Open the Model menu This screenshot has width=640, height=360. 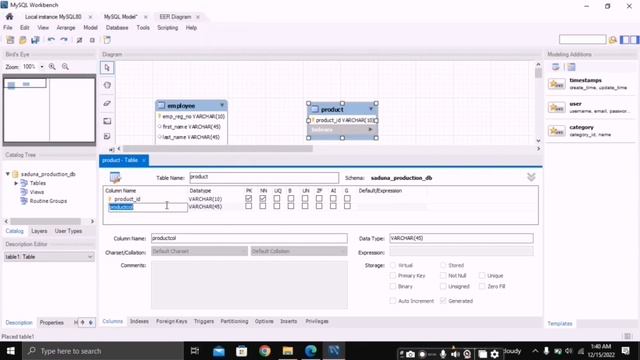click(91, 28)
